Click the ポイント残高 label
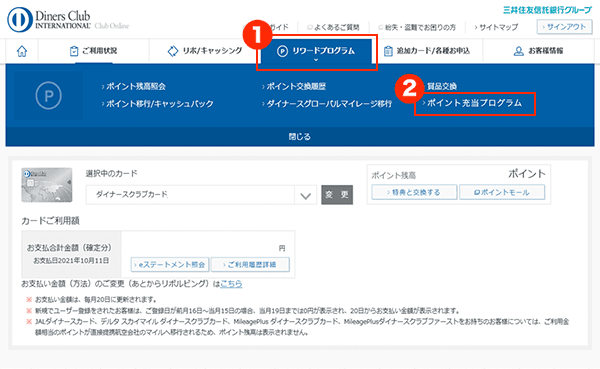This screenshot has height=369, width=600. coord(394,175)
